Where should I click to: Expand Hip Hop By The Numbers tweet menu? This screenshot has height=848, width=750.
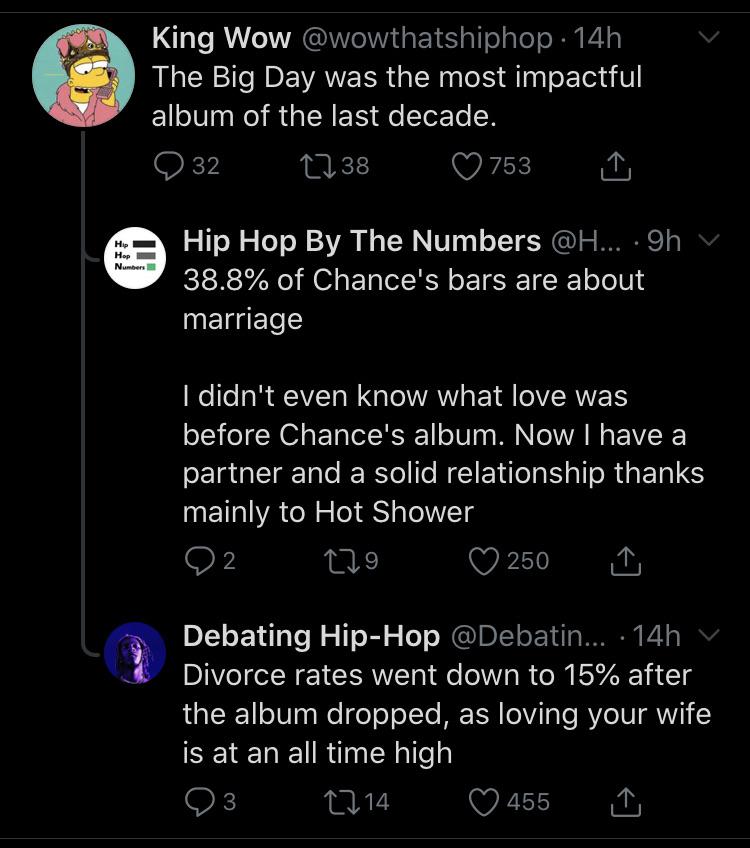(x=708, y=241)
